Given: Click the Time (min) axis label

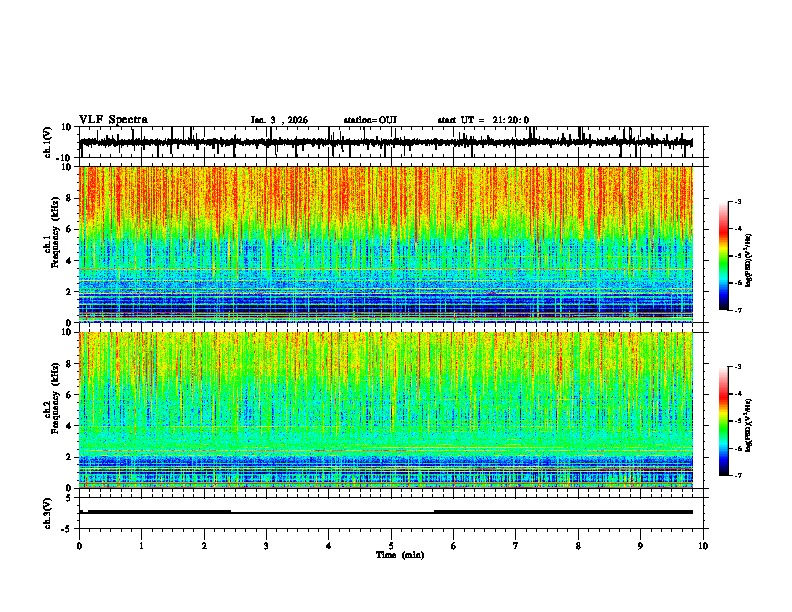Looking at the screenshot, I should pos(400,555).
